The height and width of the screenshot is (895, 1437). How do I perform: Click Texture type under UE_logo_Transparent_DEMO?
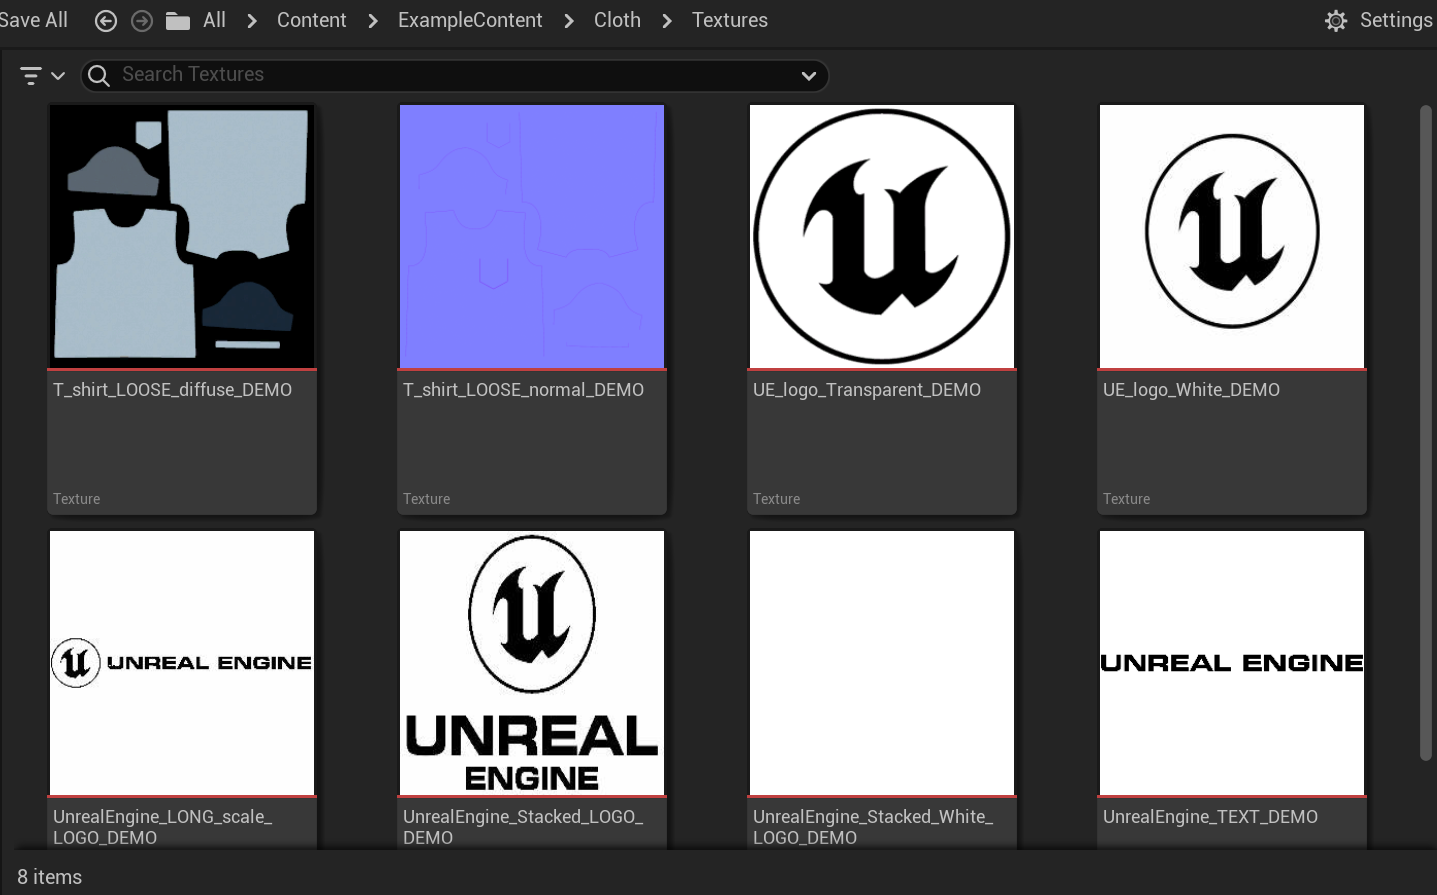pos(776,499)
